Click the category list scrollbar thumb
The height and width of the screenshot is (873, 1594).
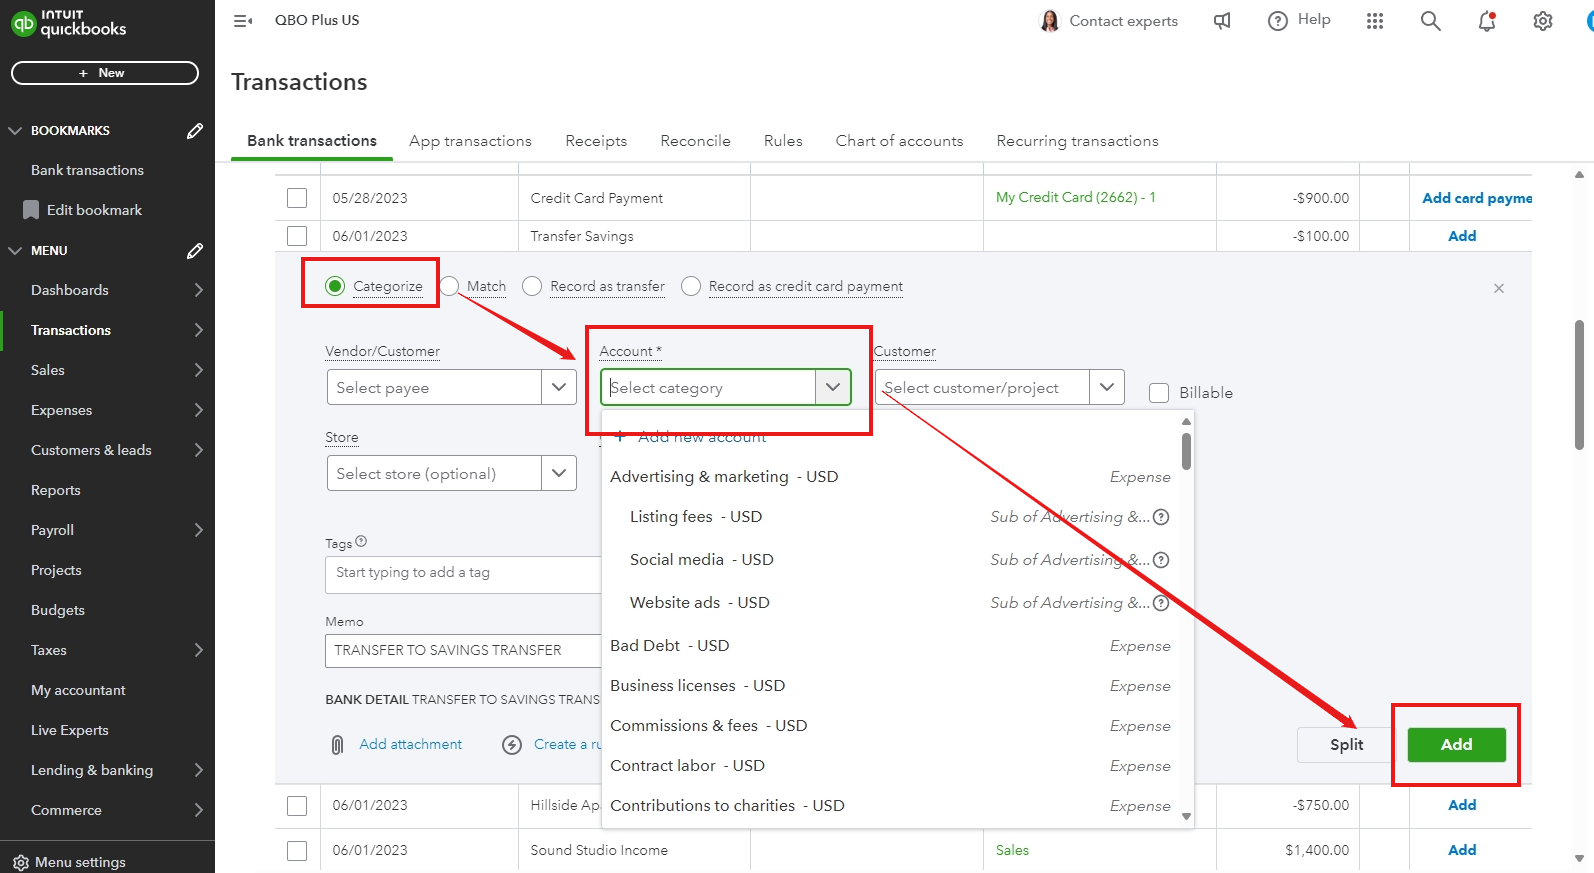tap(1186, 451)
